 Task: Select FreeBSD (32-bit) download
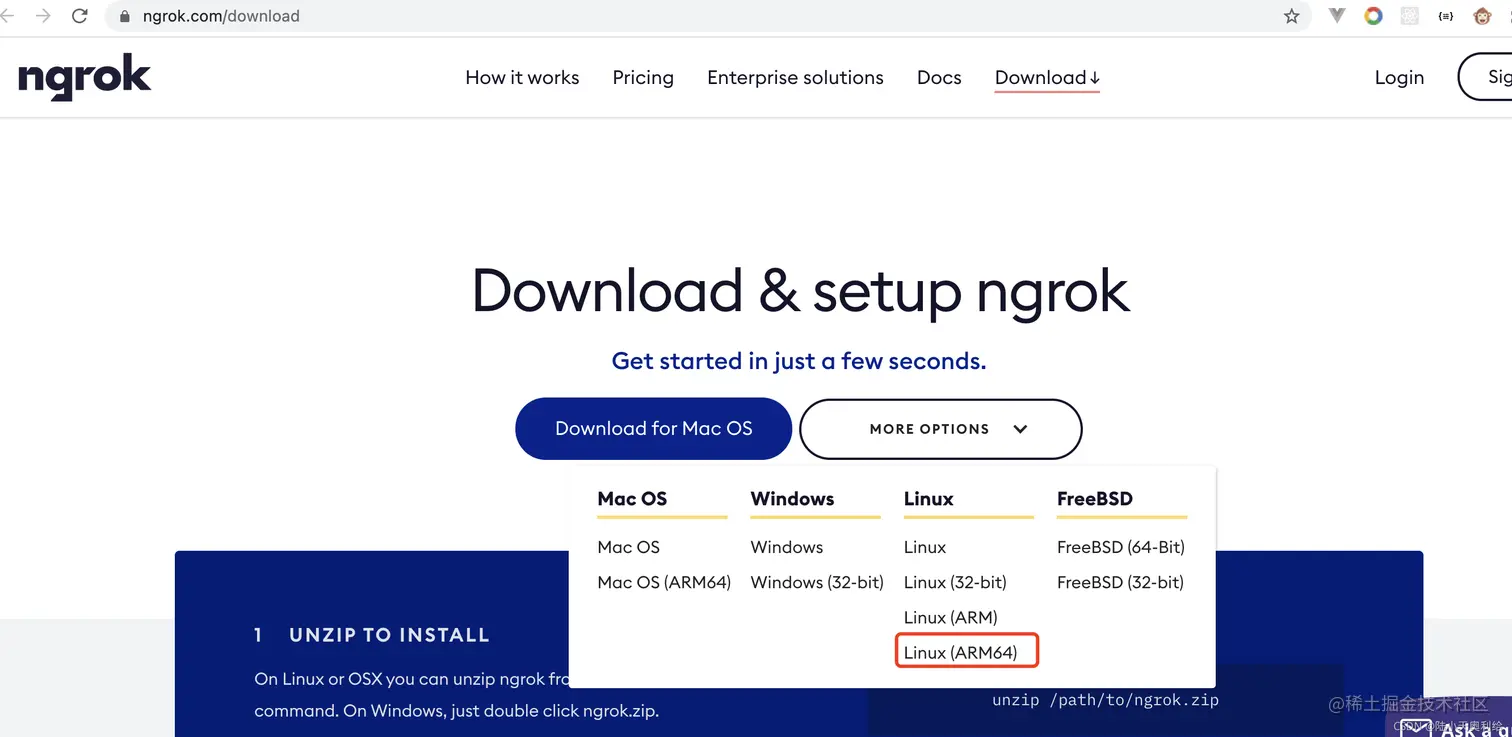point(1120,582)
